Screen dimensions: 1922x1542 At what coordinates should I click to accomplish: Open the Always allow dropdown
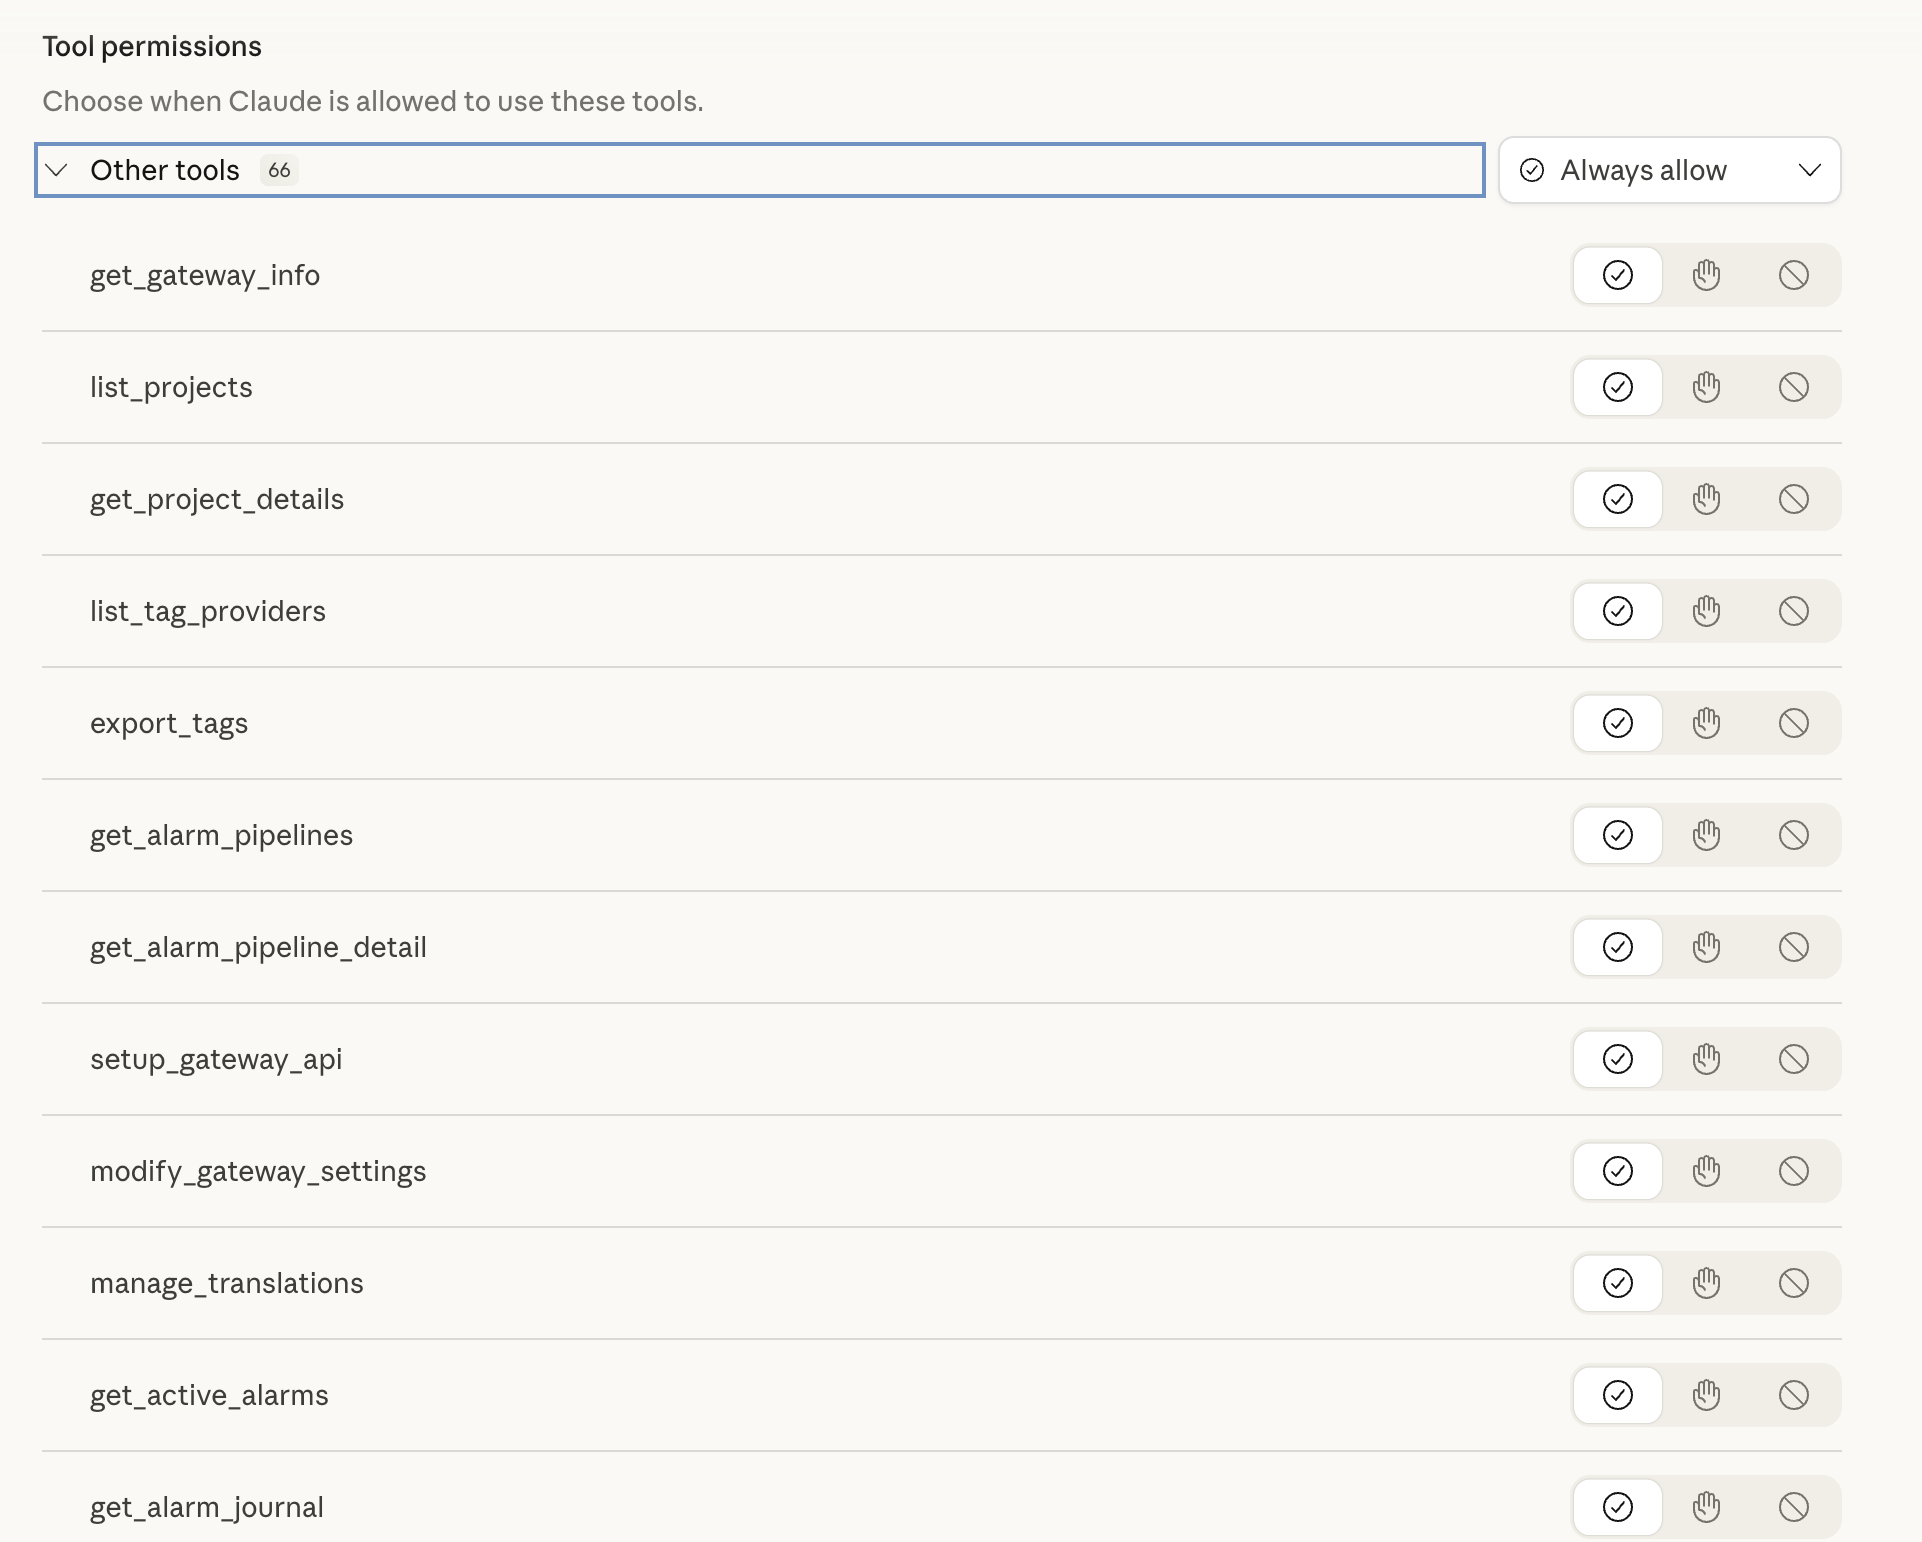pyautogui.click(x=1668, y=170)
